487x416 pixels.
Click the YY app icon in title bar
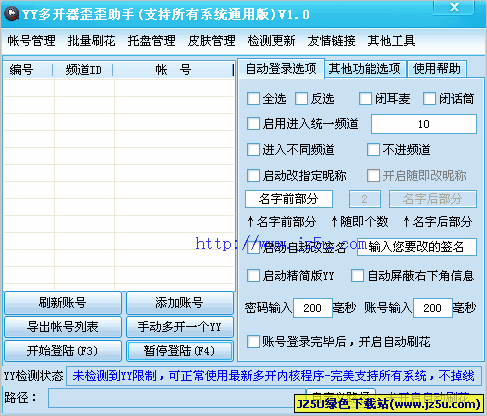pyautogui.click(x=12, y=14)
